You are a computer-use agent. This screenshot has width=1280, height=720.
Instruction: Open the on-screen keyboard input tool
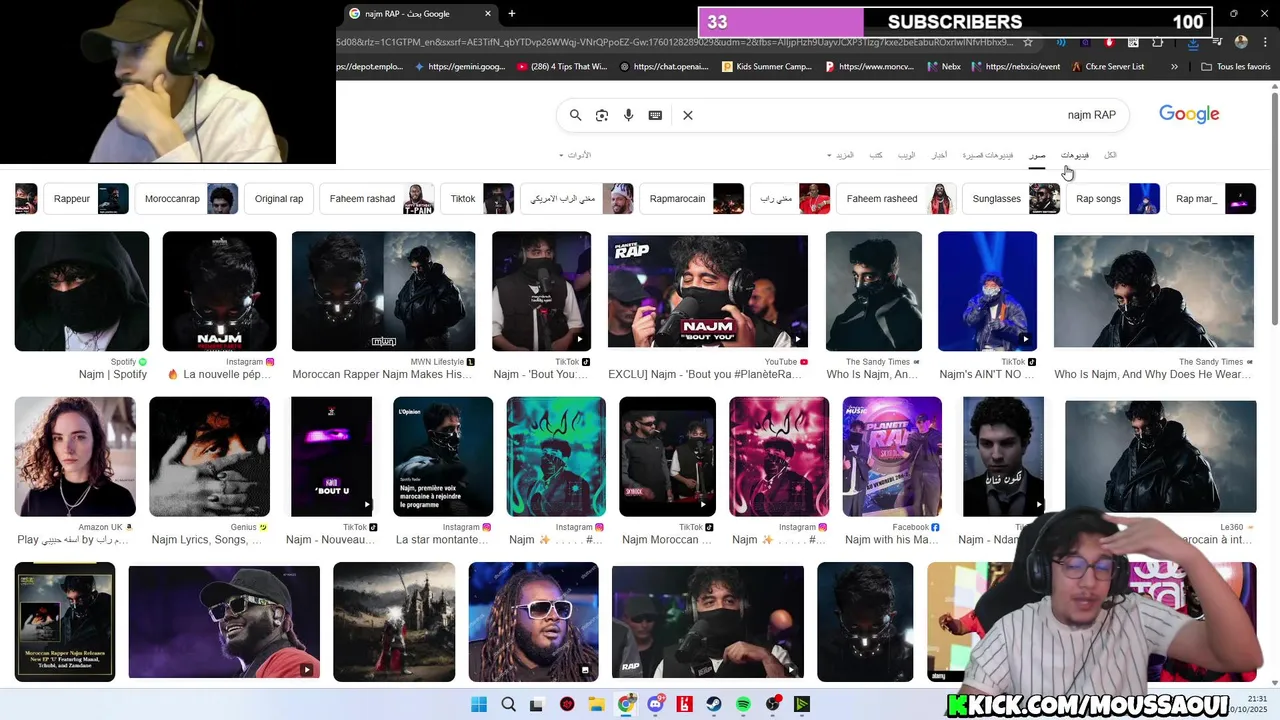(655, 115)
